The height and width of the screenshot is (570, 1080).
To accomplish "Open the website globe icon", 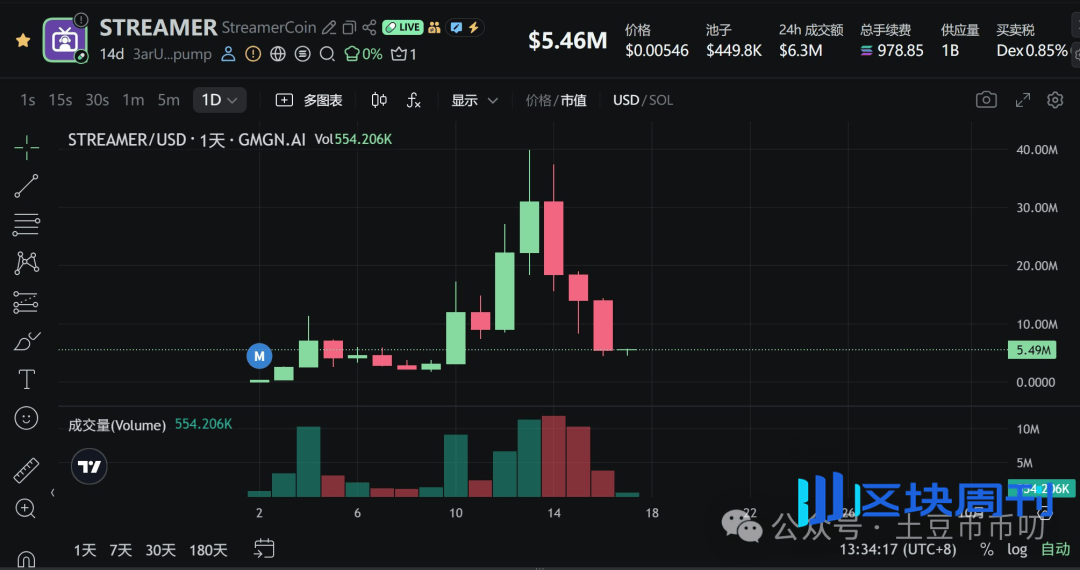I will pyautogui.click(x=278, y=54).
